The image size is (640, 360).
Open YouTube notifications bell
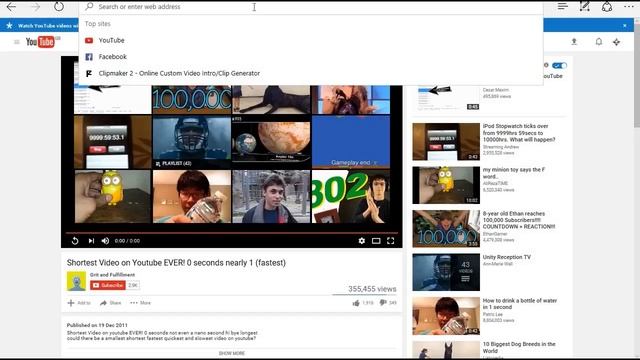pyautogui.click(x=598, y=42)
